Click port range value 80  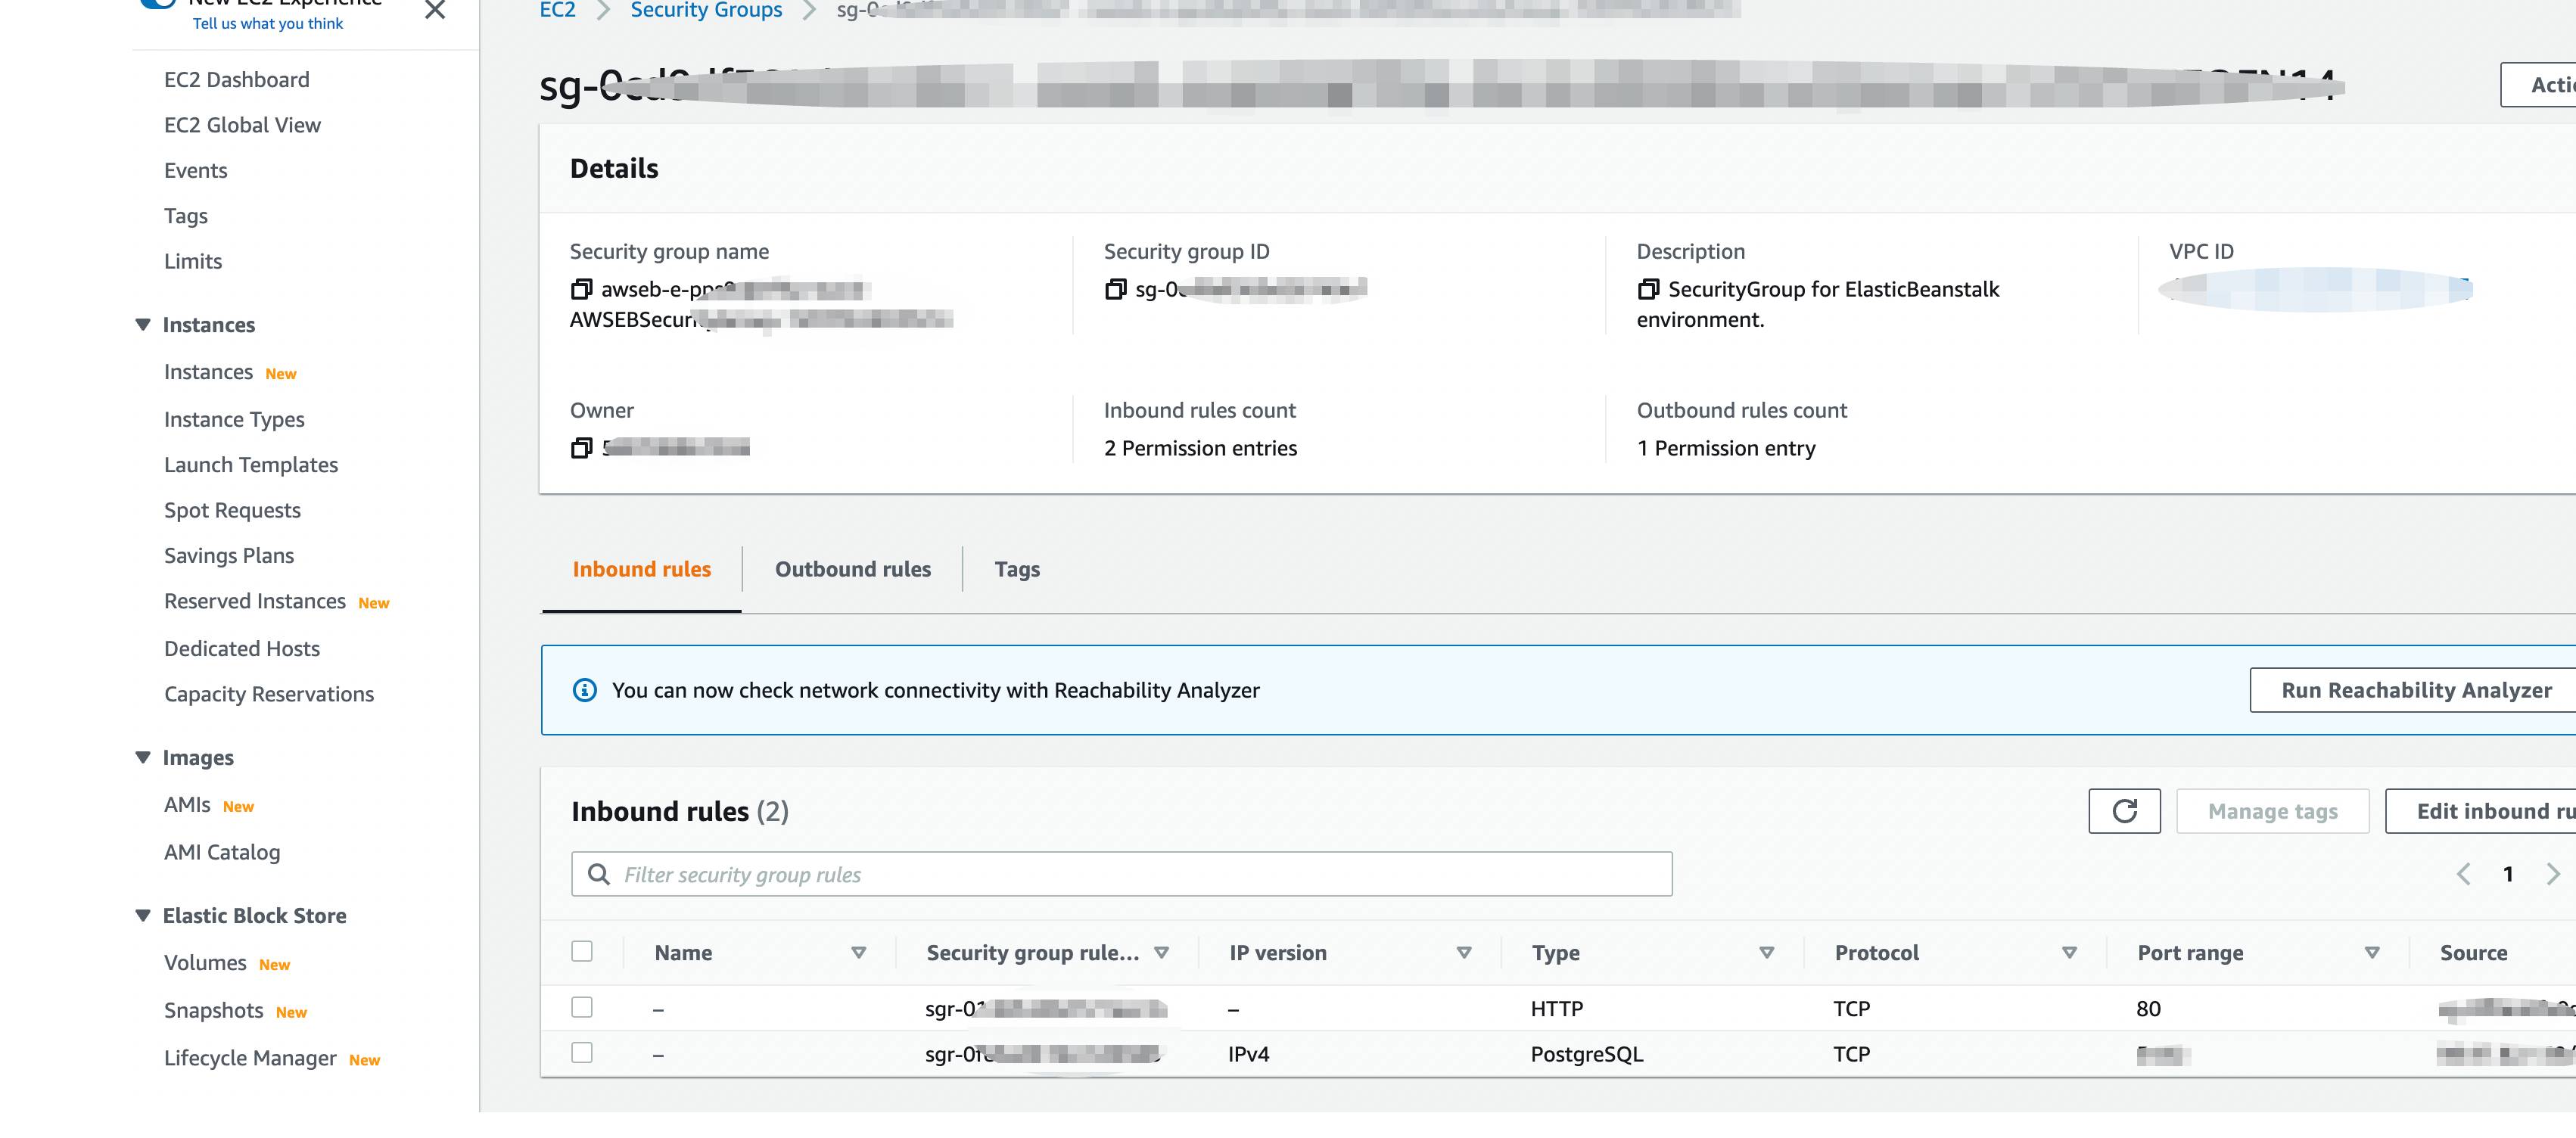[2149, 1009]
